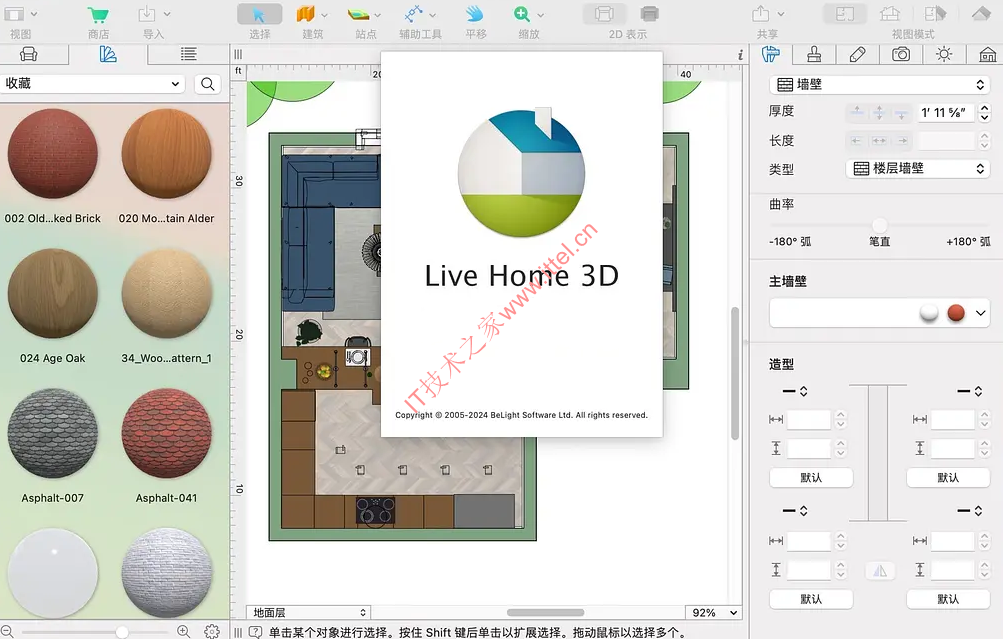Open the sun light settings inspector tab

pos(944,54)
